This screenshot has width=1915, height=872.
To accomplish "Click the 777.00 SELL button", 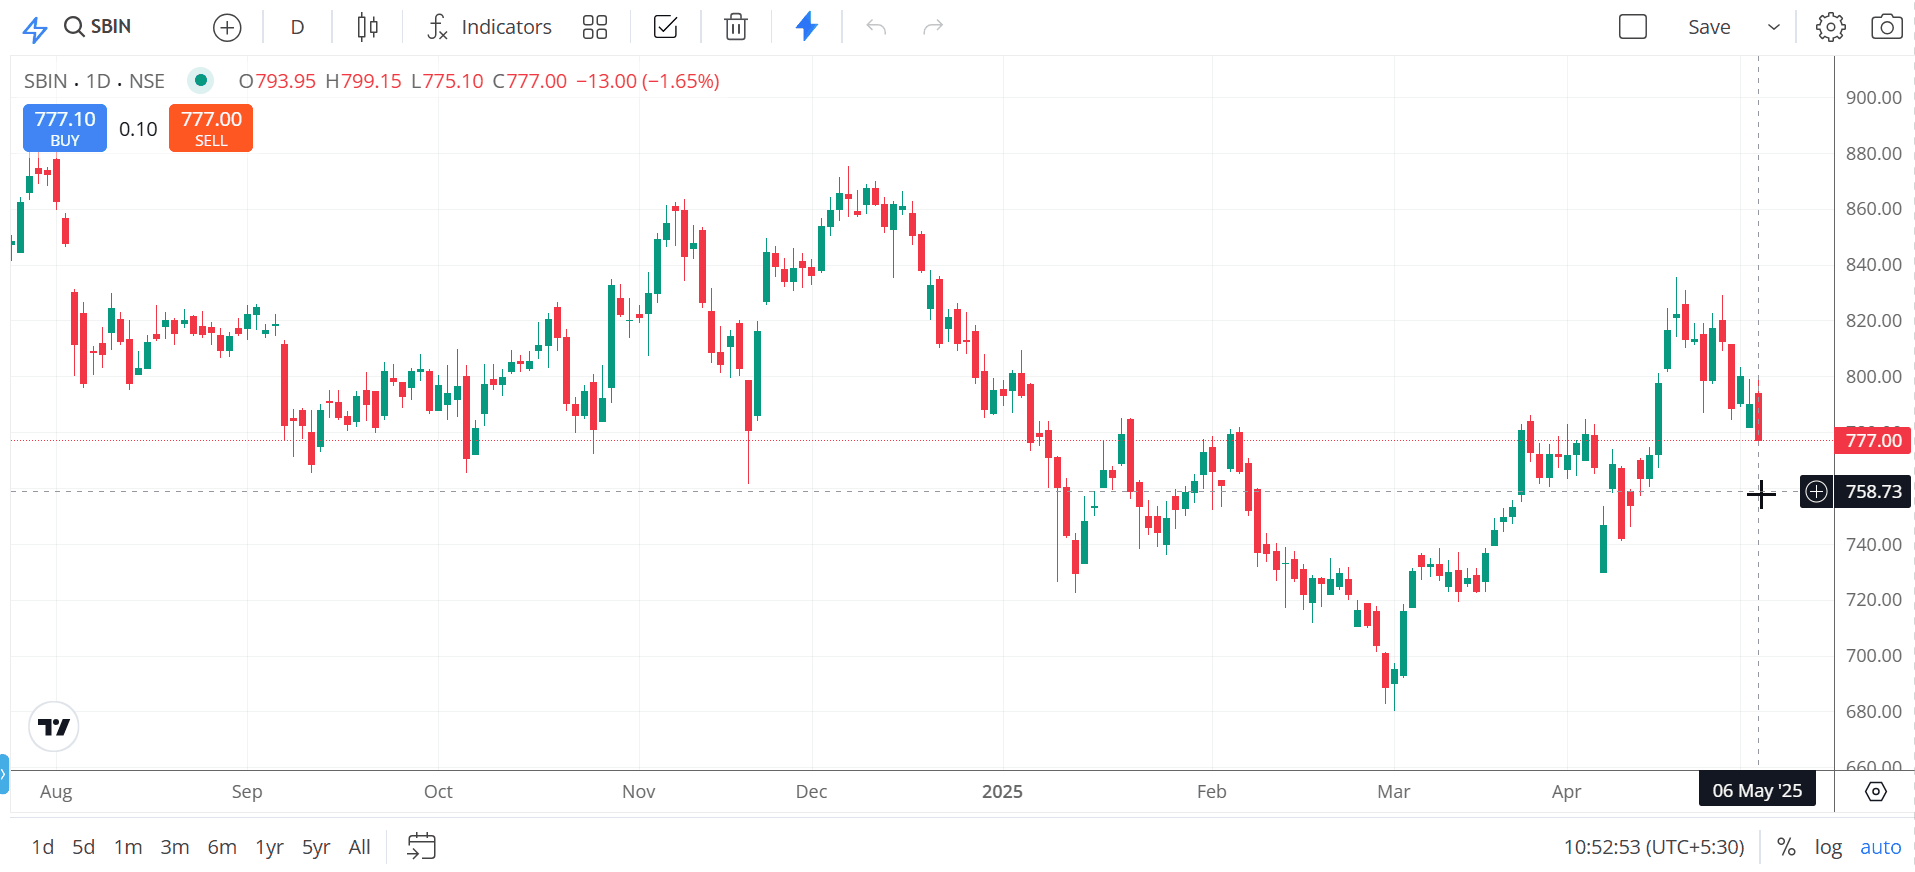I will point(211,128).
